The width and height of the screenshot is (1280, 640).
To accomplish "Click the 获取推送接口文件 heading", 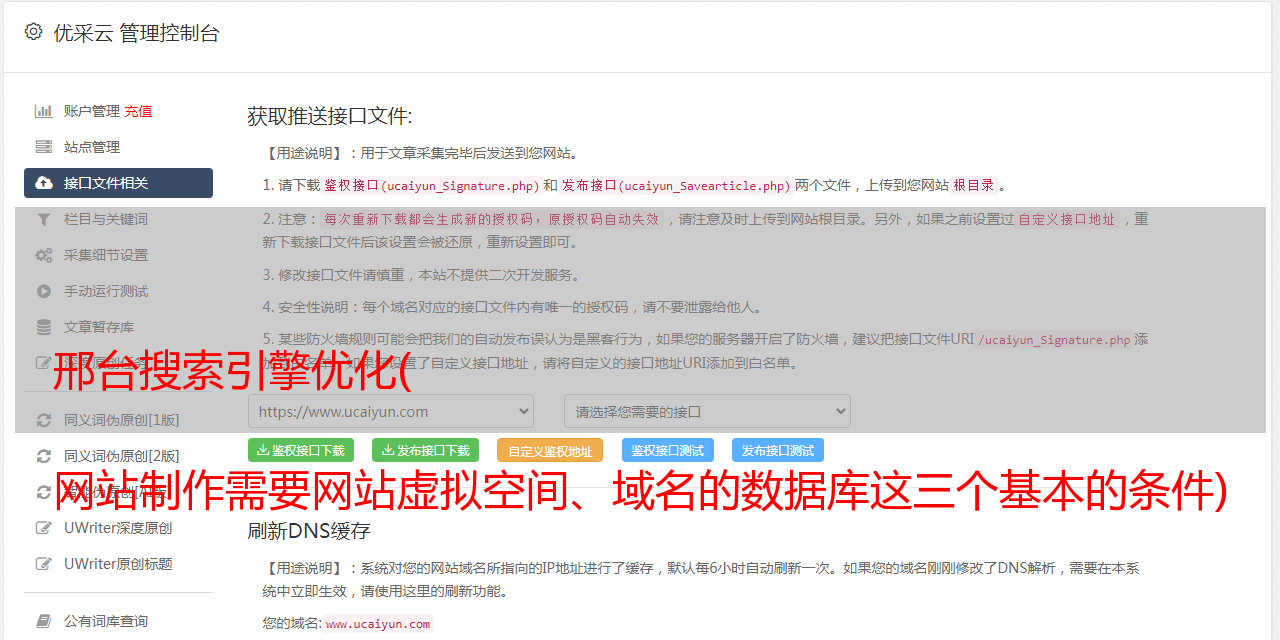I will [330, 116].
